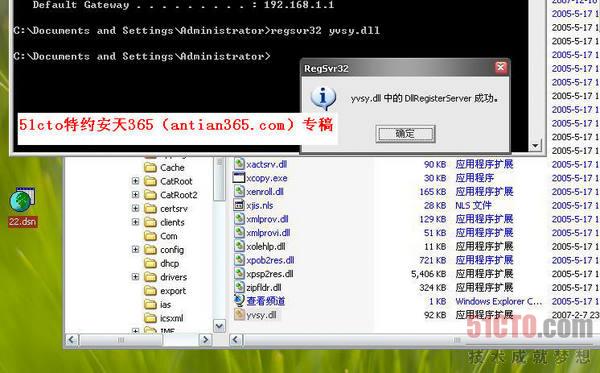
Task: Select the xcopy.exe file icon
Action: point(239,178)
